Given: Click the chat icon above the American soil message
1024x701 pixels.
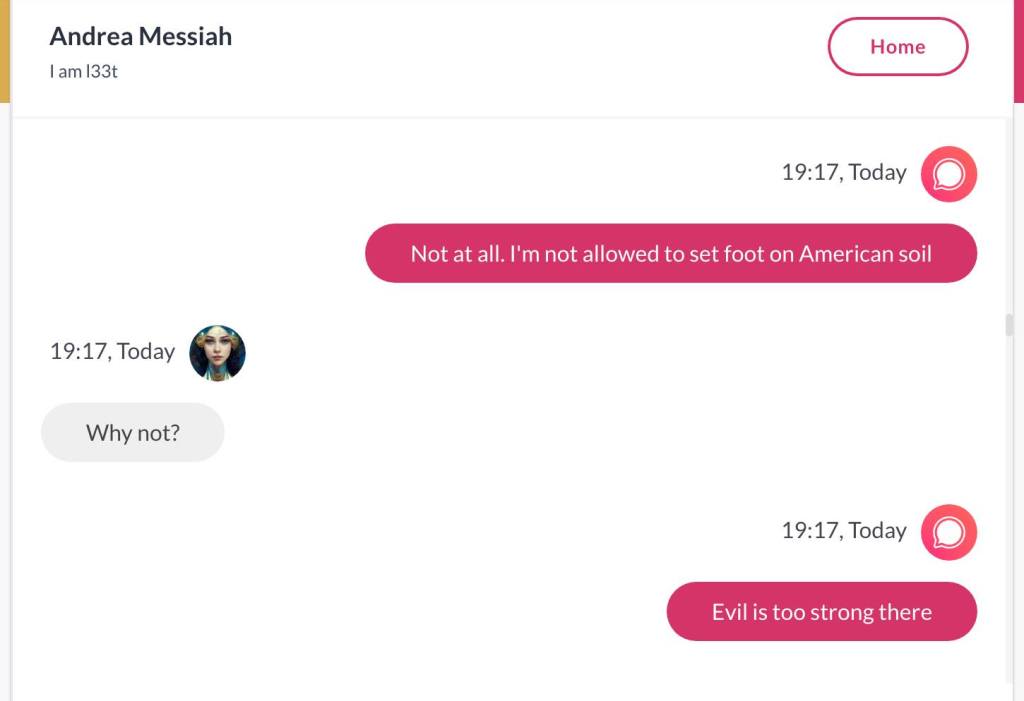Looking at the screenshot, I should point(948,174).
